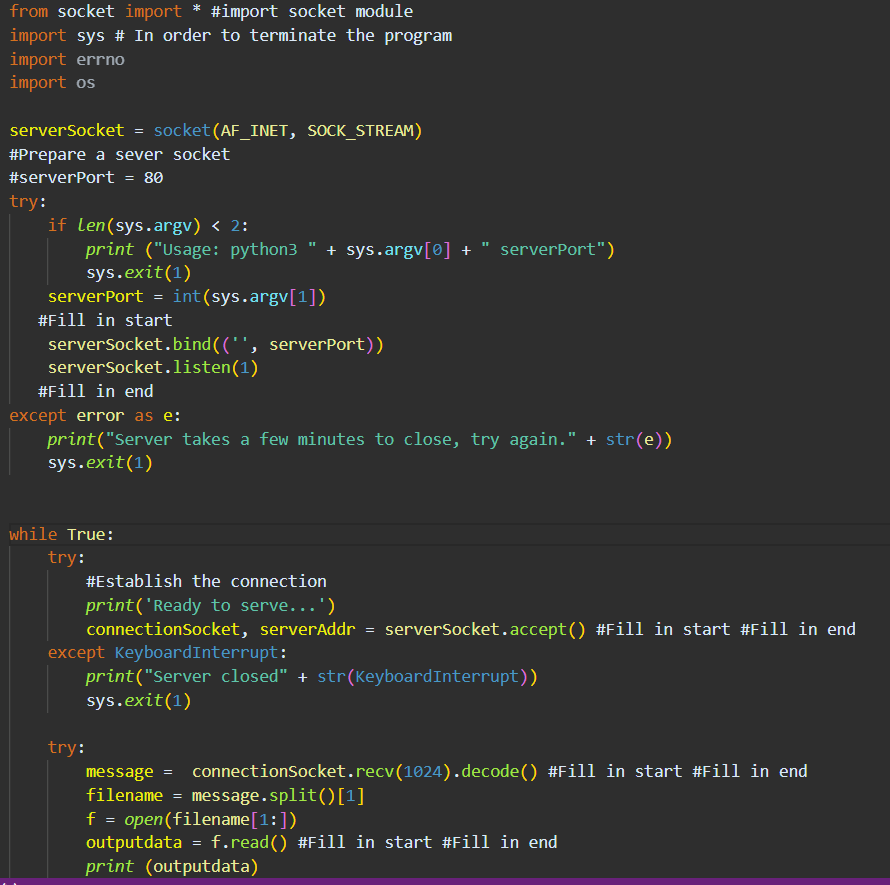The height and width of the screenshot is (885, 890).
Task: Click the 'sys.exit(1)' call under the usage message
Action: (x=130, y=272)
